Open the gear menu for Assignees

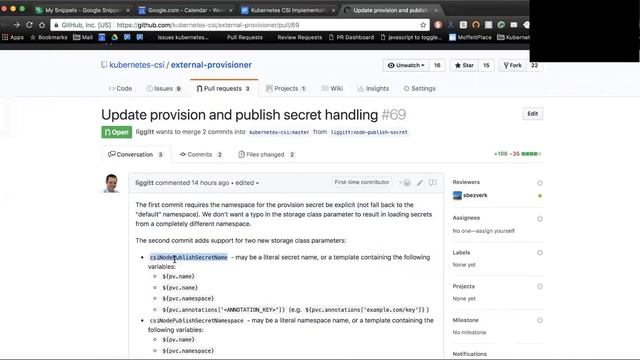tap(540, 219)
